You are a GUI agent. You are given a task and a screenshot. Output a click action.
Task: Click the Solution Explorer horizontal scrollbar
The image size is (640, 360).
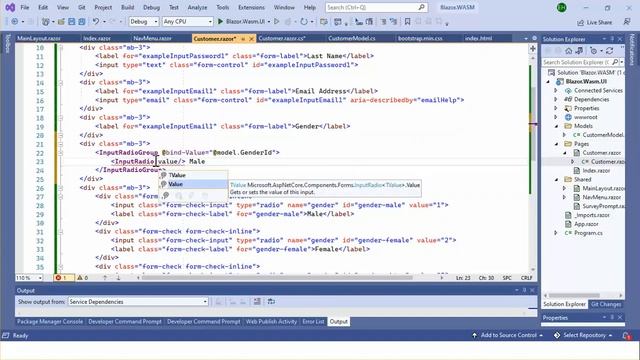(x=573, y=295)
